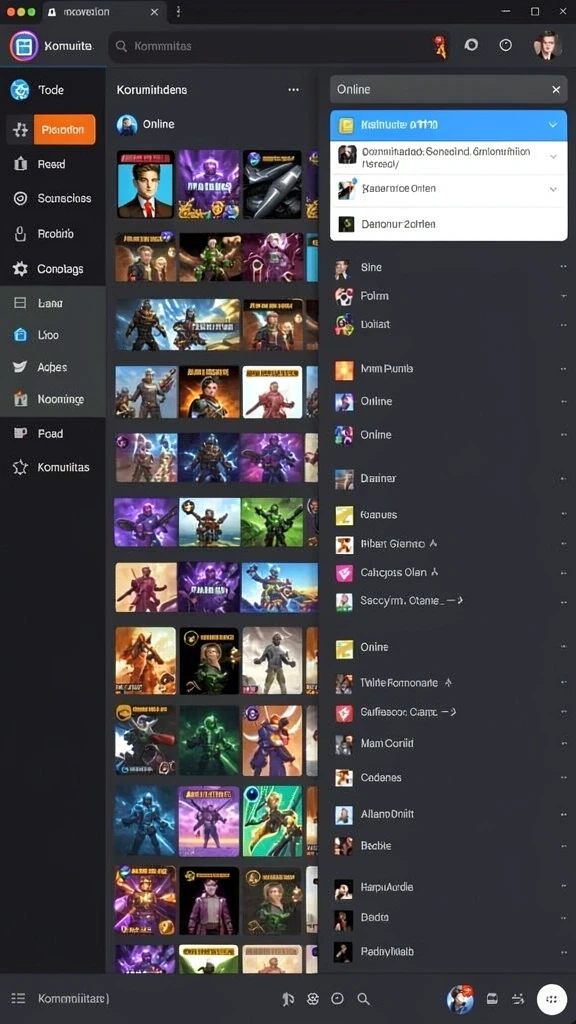Click the magnifier icon in bottom bar

pos(363,999)
